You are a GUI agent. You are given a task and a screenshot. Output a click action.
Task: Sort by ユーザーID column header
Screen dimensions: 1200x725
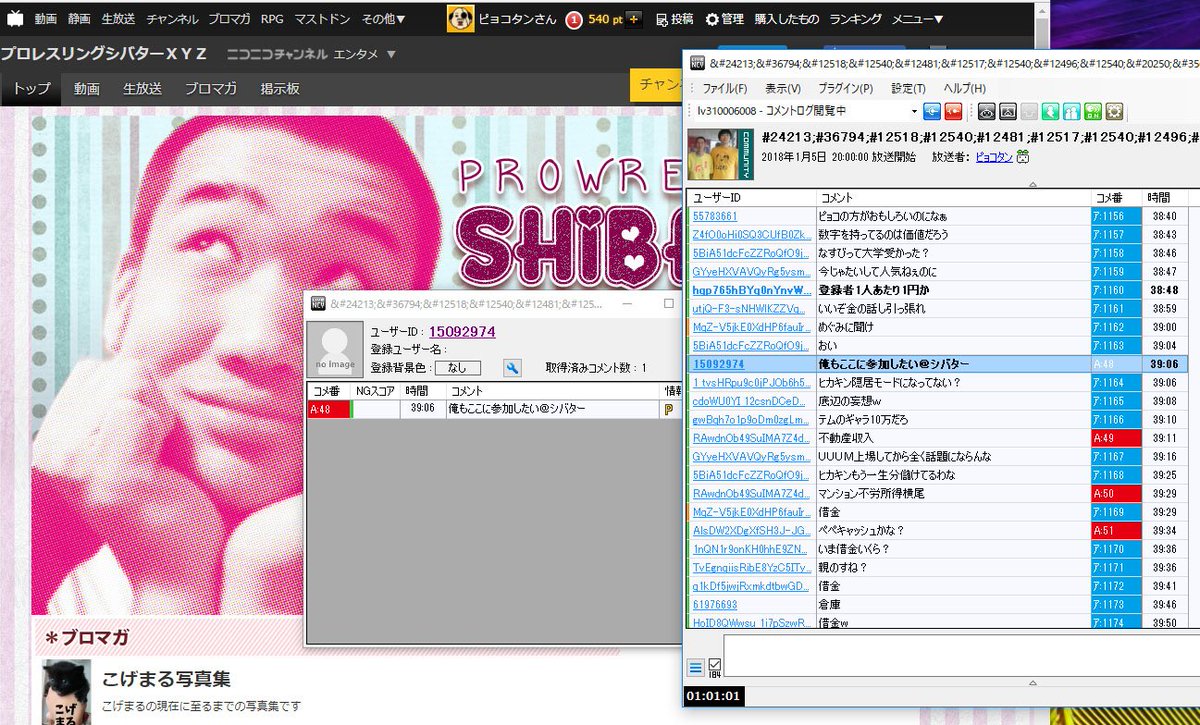tap(752, 198)
